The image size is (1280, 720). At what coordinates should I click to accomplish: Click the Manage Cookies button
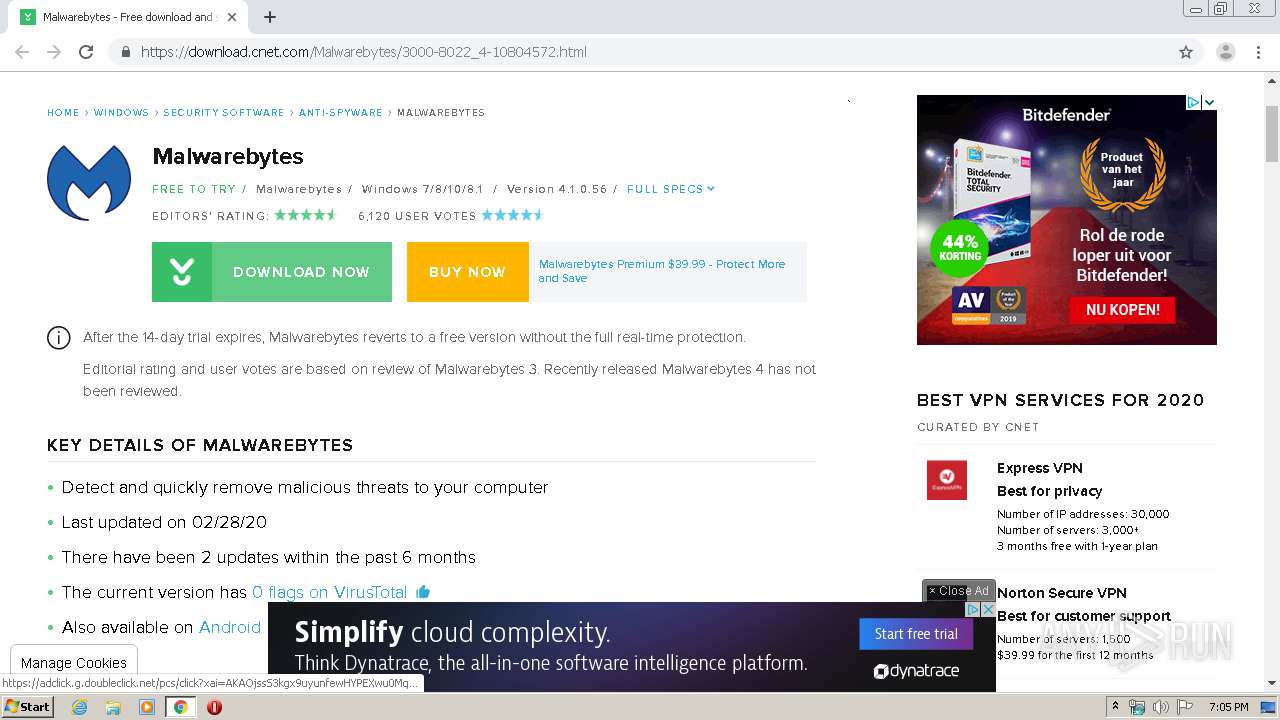tap(74, 662)
